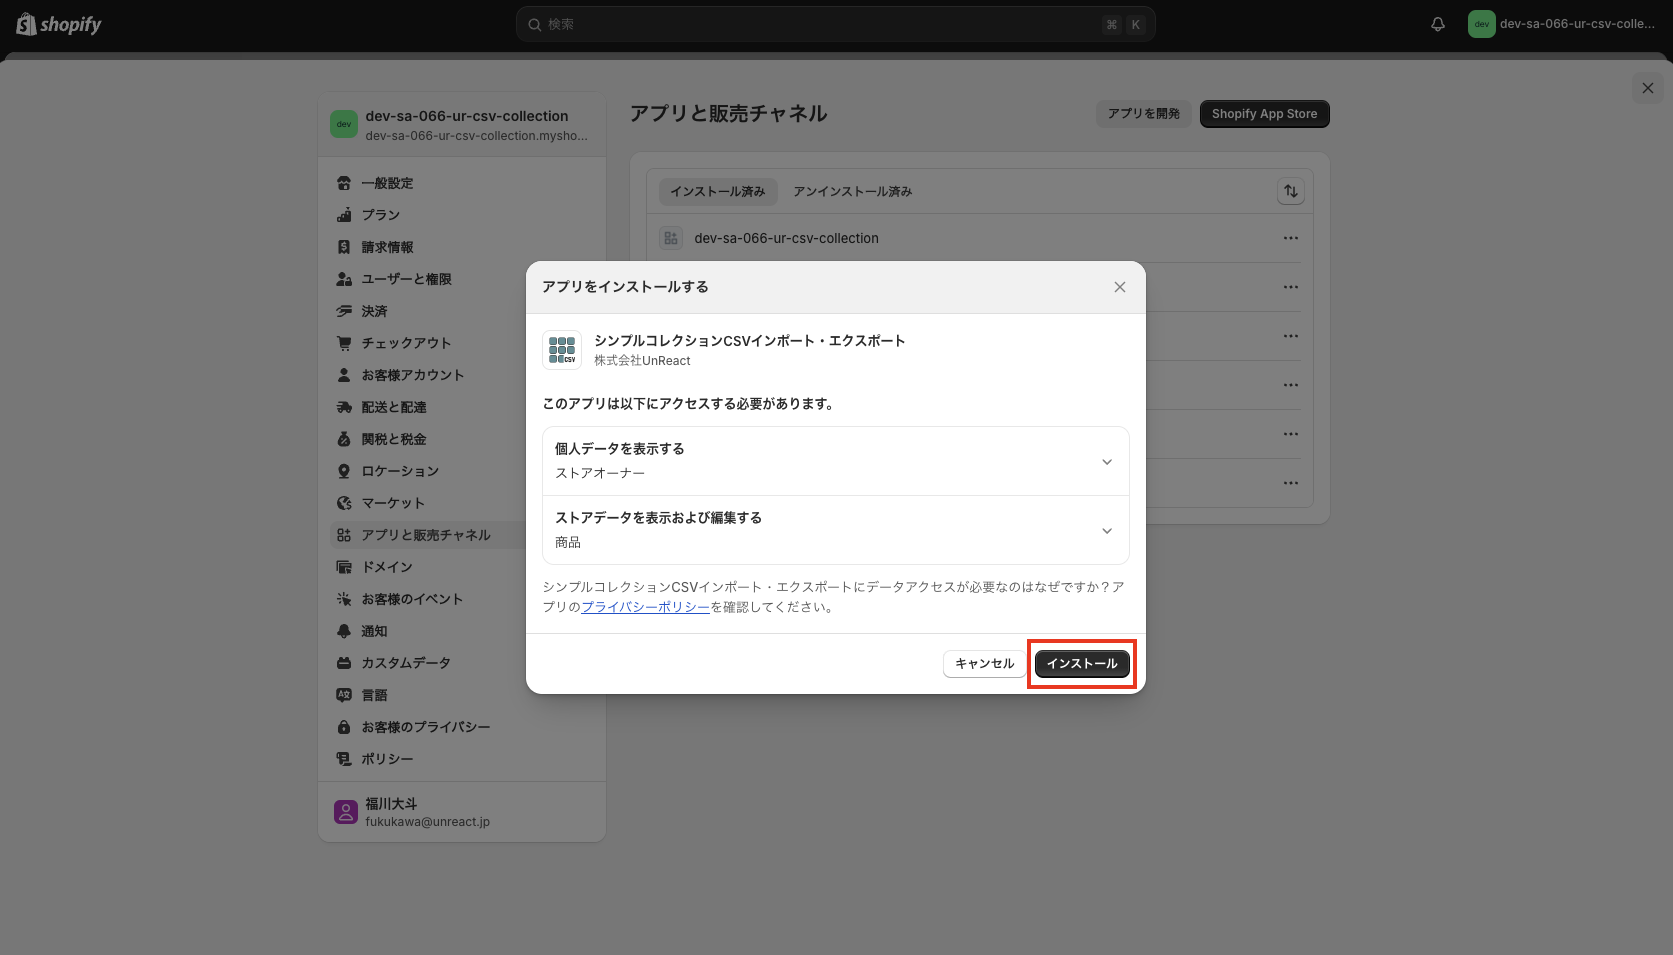
Task: Click the カスタムデータ icon
Action: point(344,663)
